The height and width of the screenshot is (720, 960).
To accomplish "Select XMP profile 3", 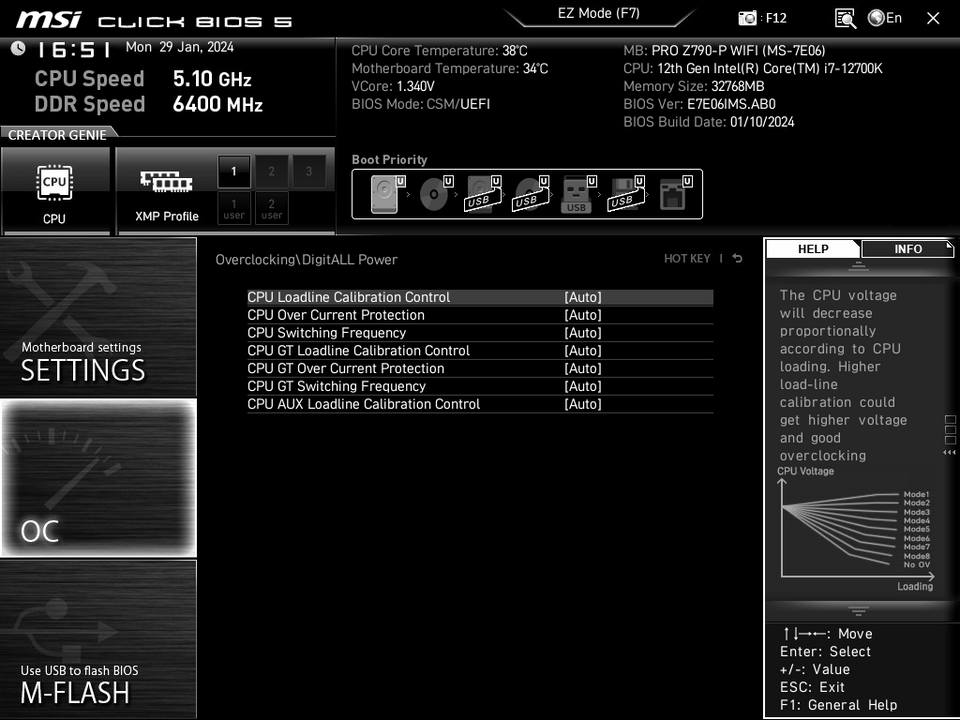I will [x=309, y=171].
